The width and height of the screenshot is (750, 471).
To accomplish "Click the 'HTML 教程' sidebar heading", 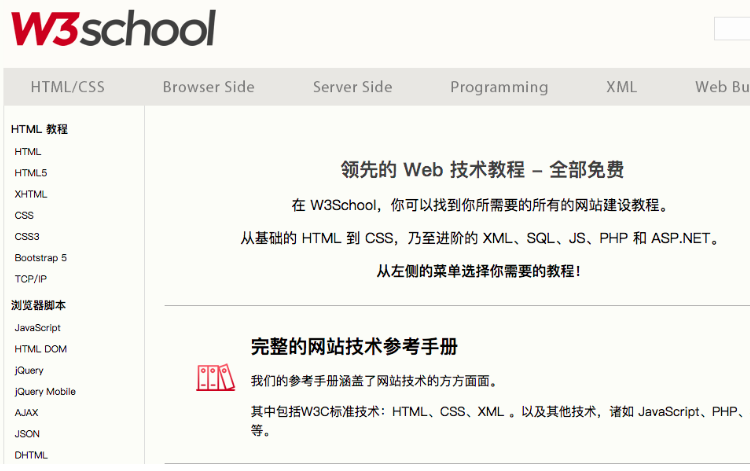I will (x=39, y=129).
